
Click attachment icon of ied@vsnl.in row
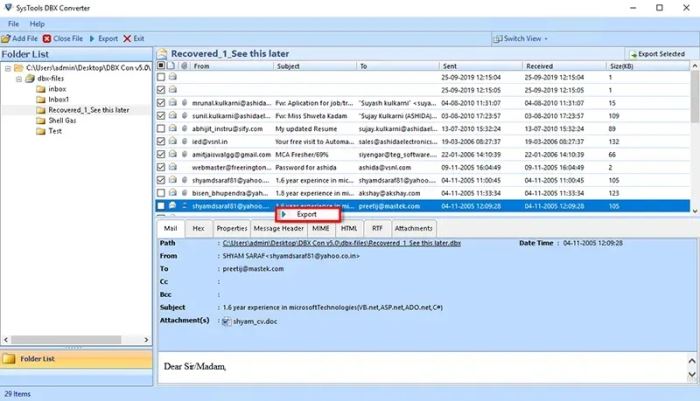point(184,142)
